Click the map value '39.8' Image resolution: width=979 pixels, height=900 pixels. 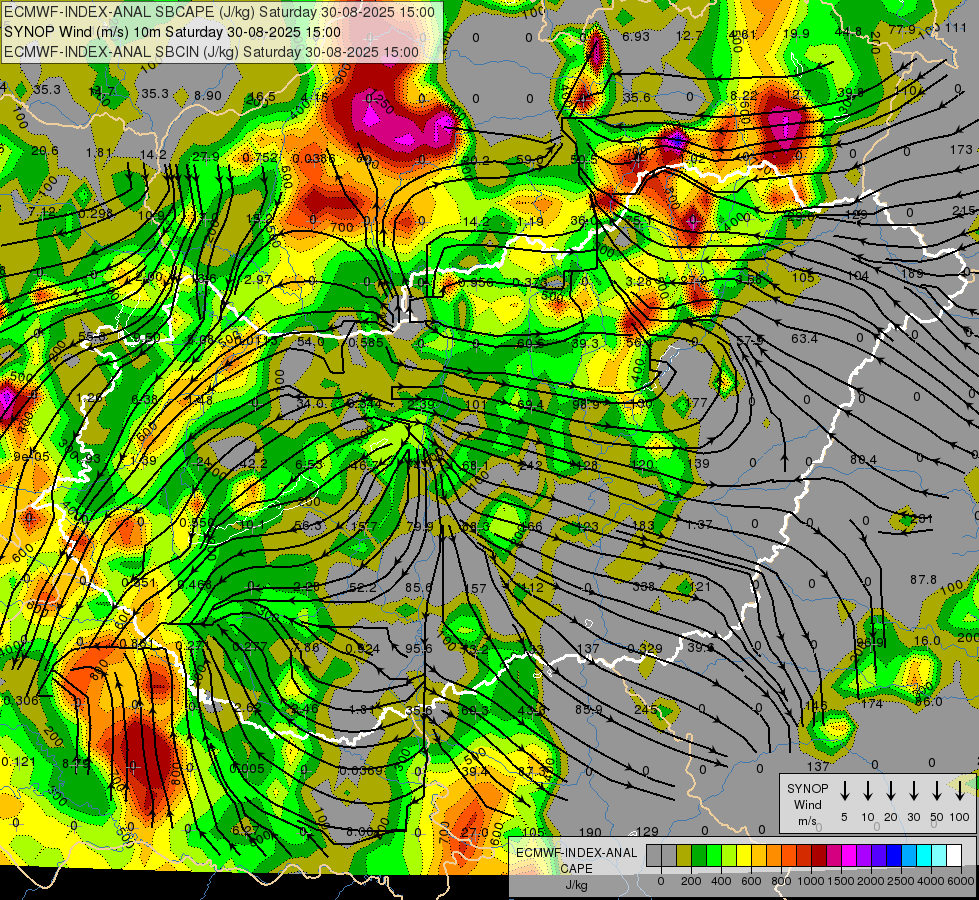click(850, 92)
